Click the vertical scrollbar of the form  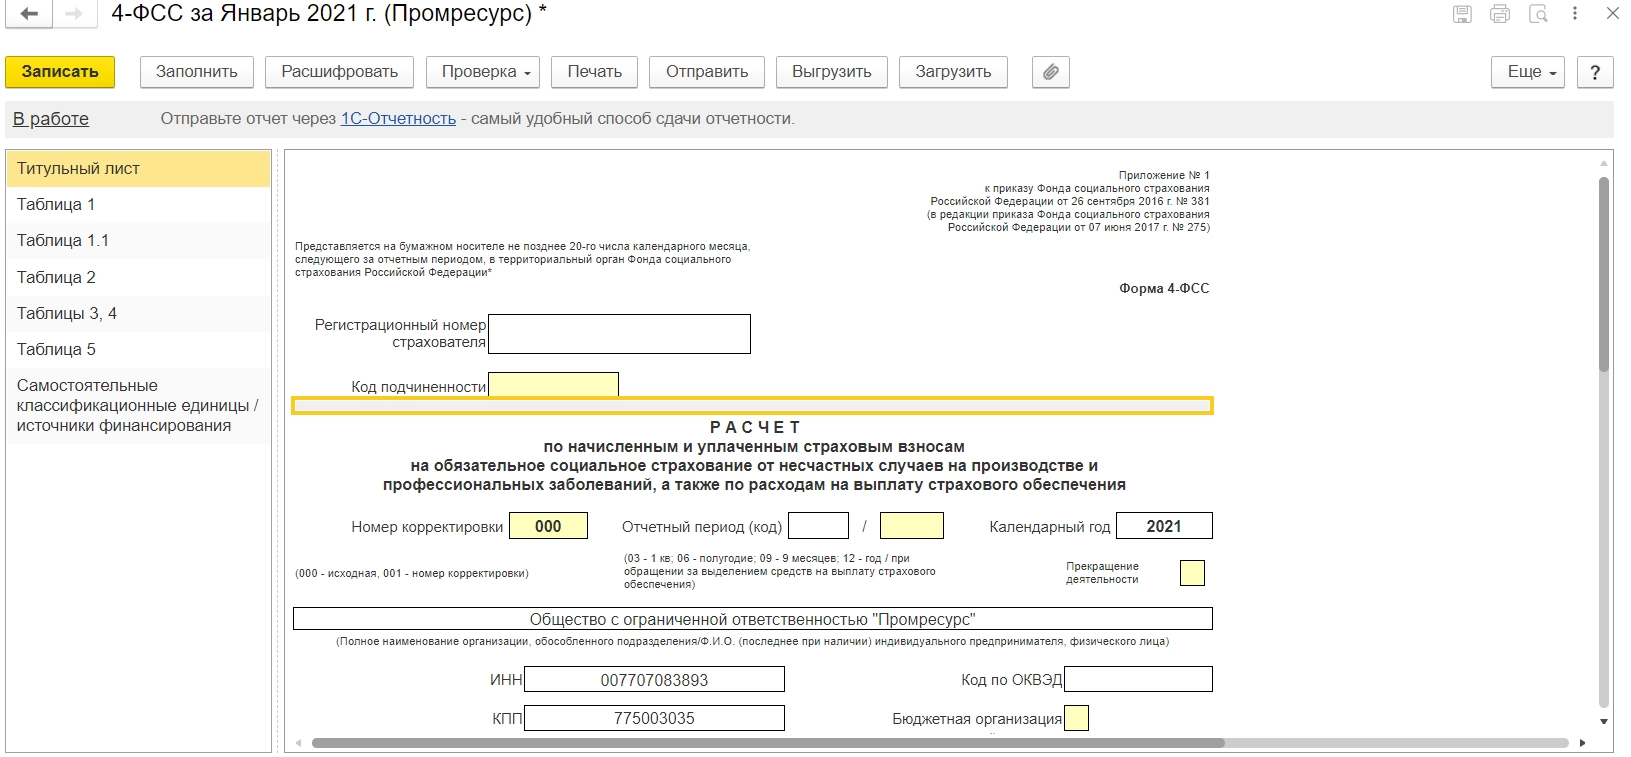coord(1604,275)
